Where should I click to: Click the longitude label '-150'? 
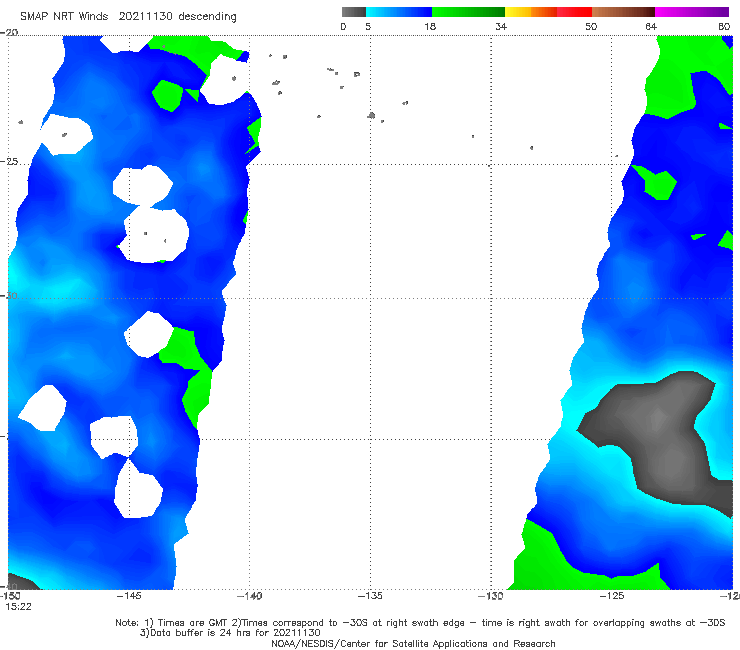click(10, 596)
